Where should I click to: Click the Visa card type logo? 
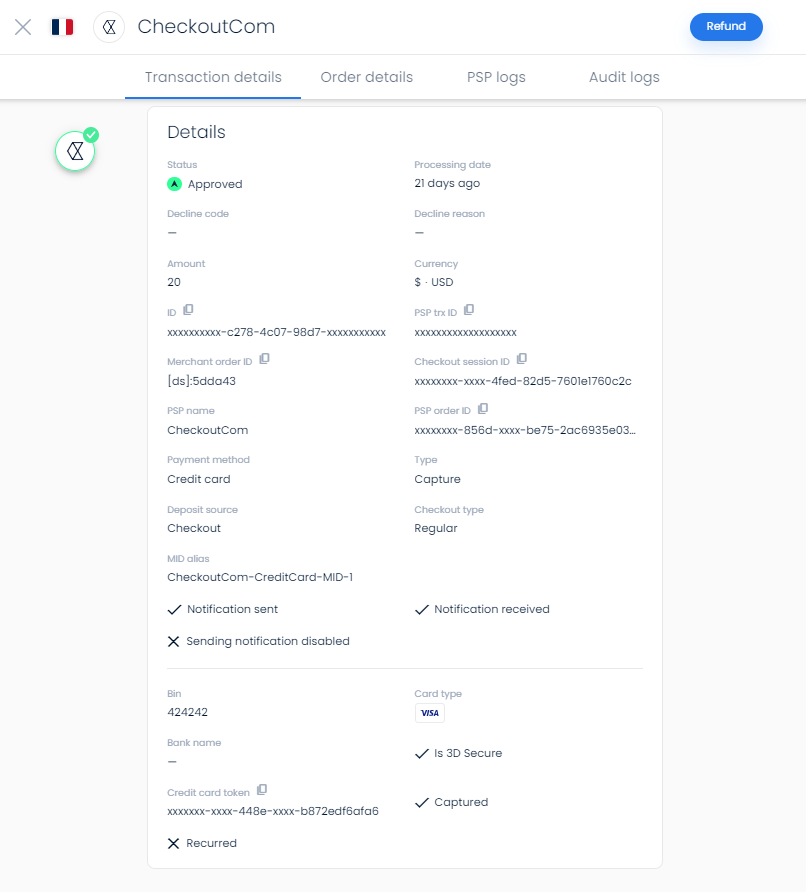pyautogui.click(x=429, y=713)
